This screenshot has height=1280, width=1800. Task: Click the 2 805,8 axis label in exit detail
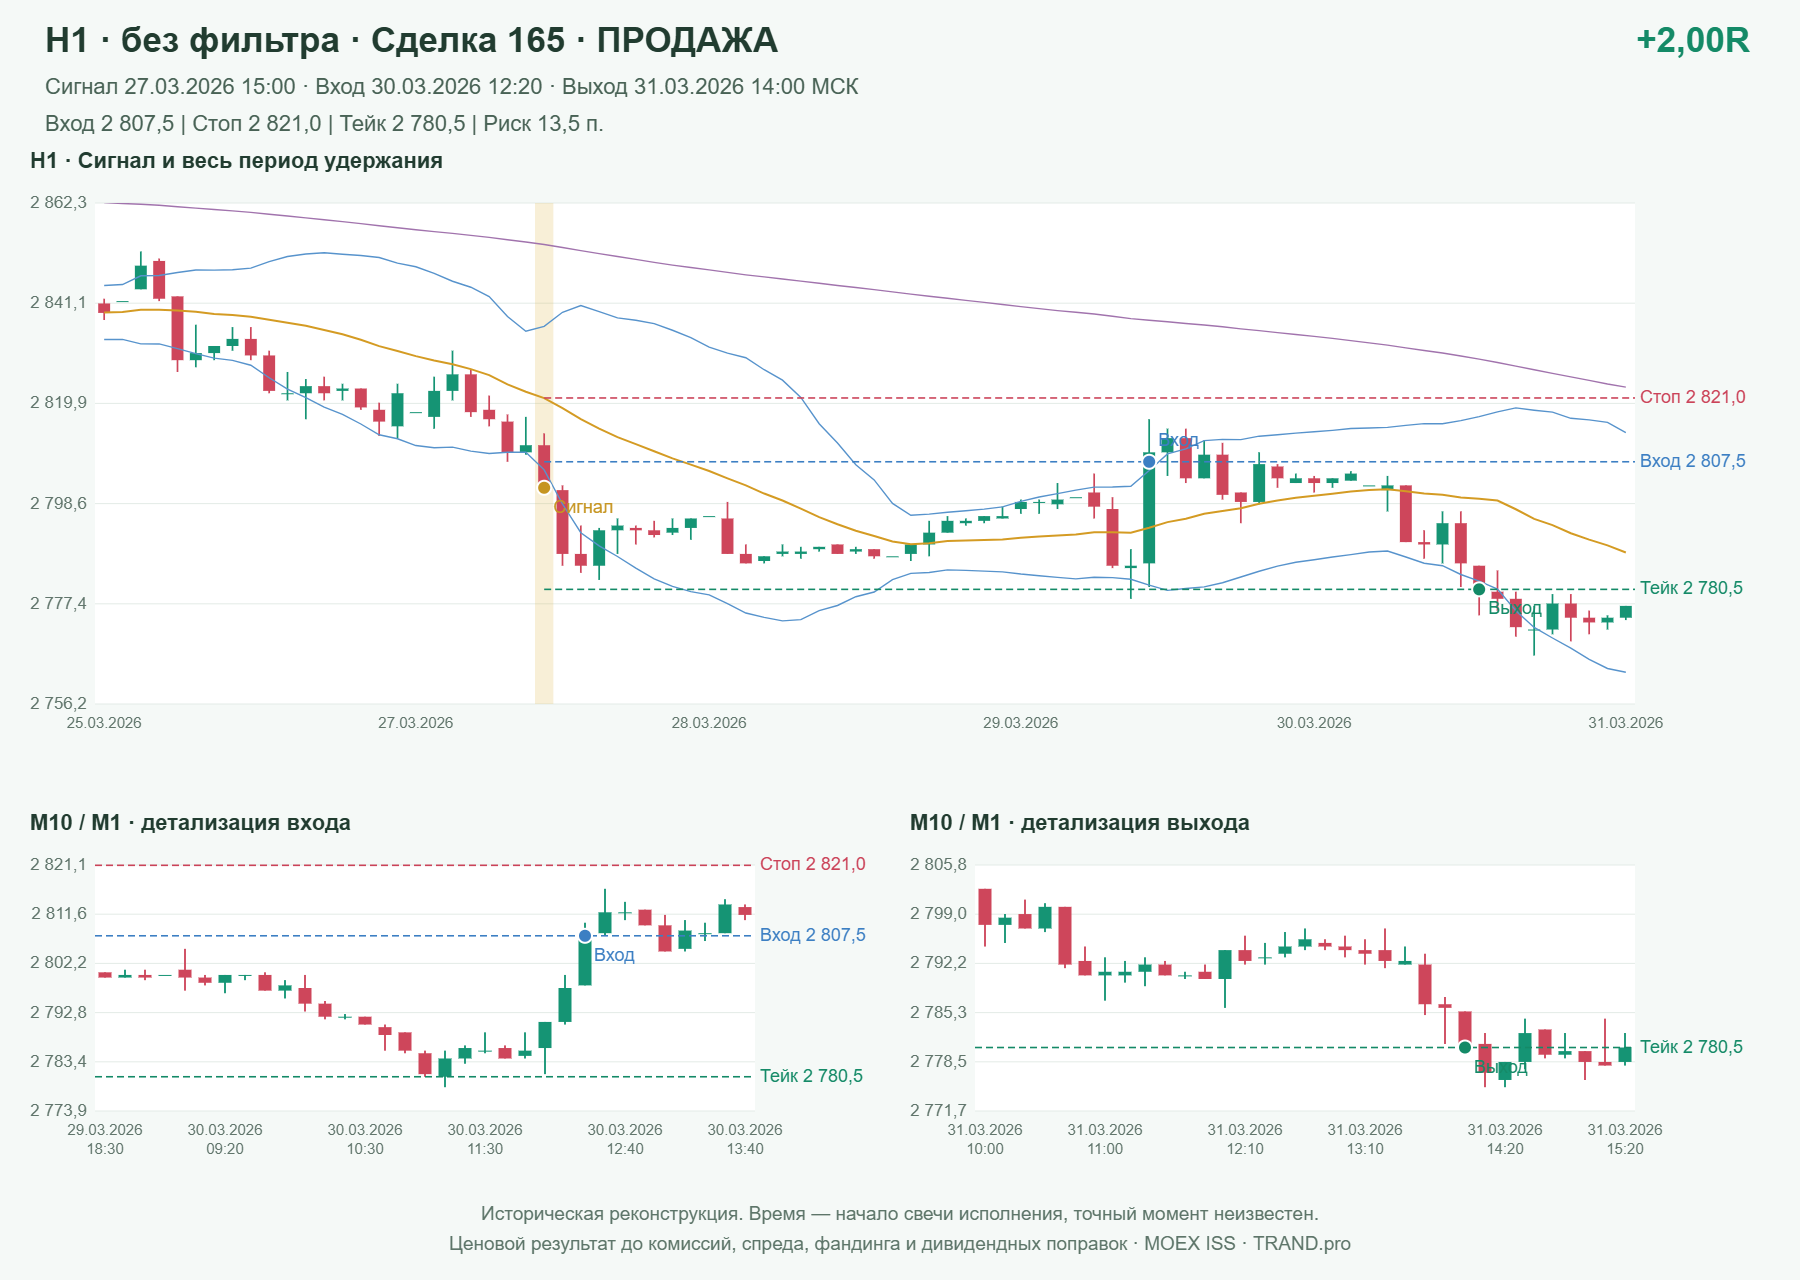coord(938,865)
